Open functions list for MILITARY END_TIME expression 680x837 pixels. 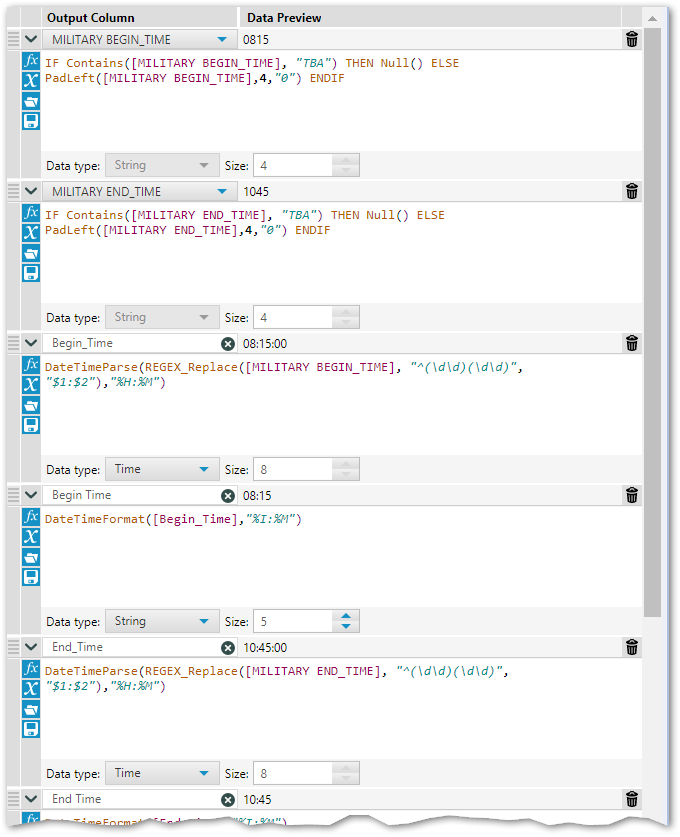pos(31,213)
